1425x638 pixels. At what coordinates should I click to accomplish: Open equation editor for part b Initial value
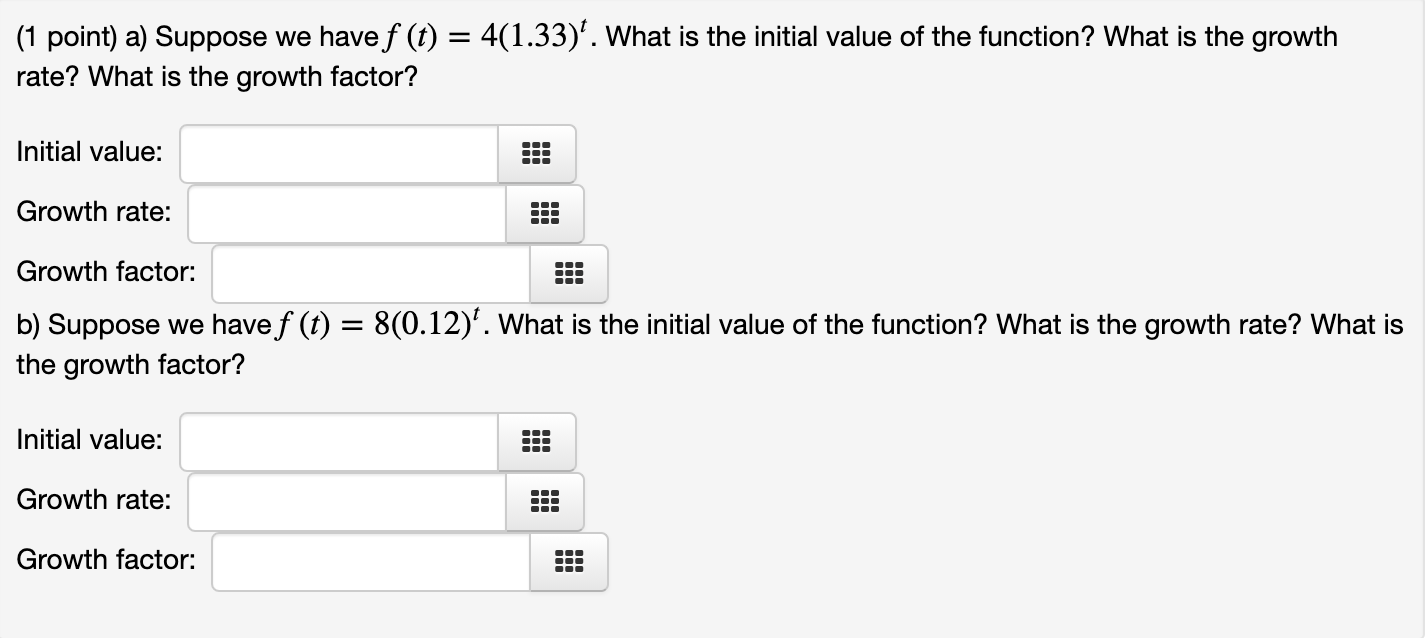tap(537, 442)
